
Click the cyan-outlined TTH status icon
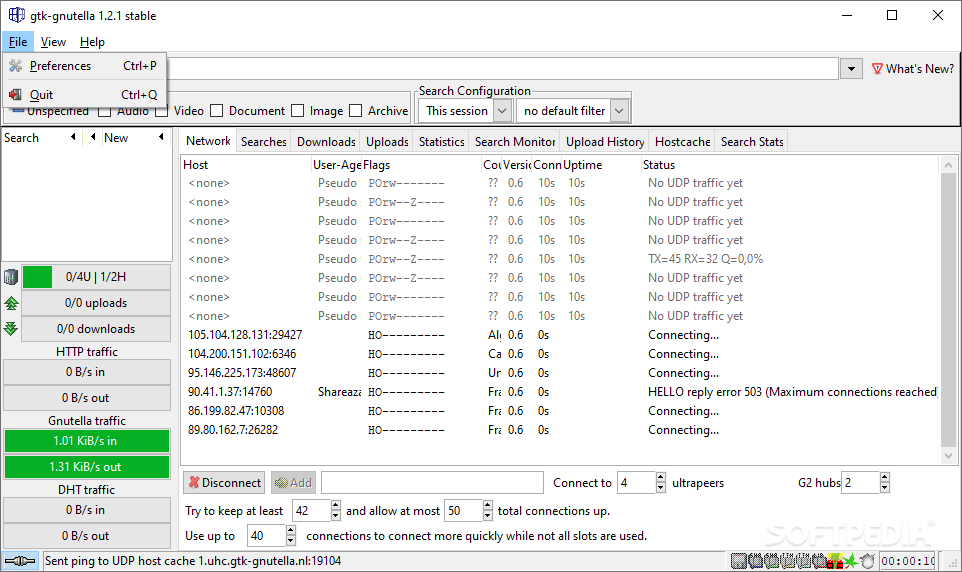click(x=804, y=561)
